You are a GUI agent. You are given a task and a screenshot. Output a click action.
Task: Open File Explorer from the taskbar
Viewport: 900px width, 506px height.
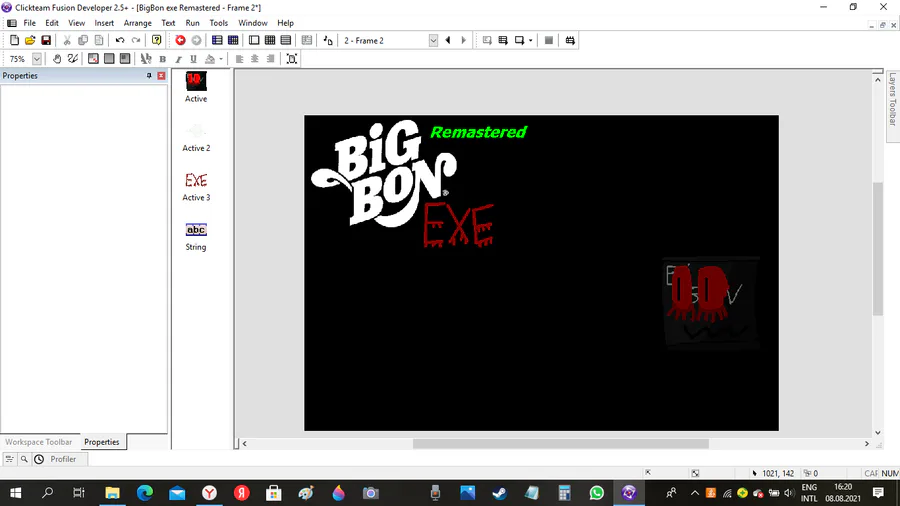click(112, 493)
